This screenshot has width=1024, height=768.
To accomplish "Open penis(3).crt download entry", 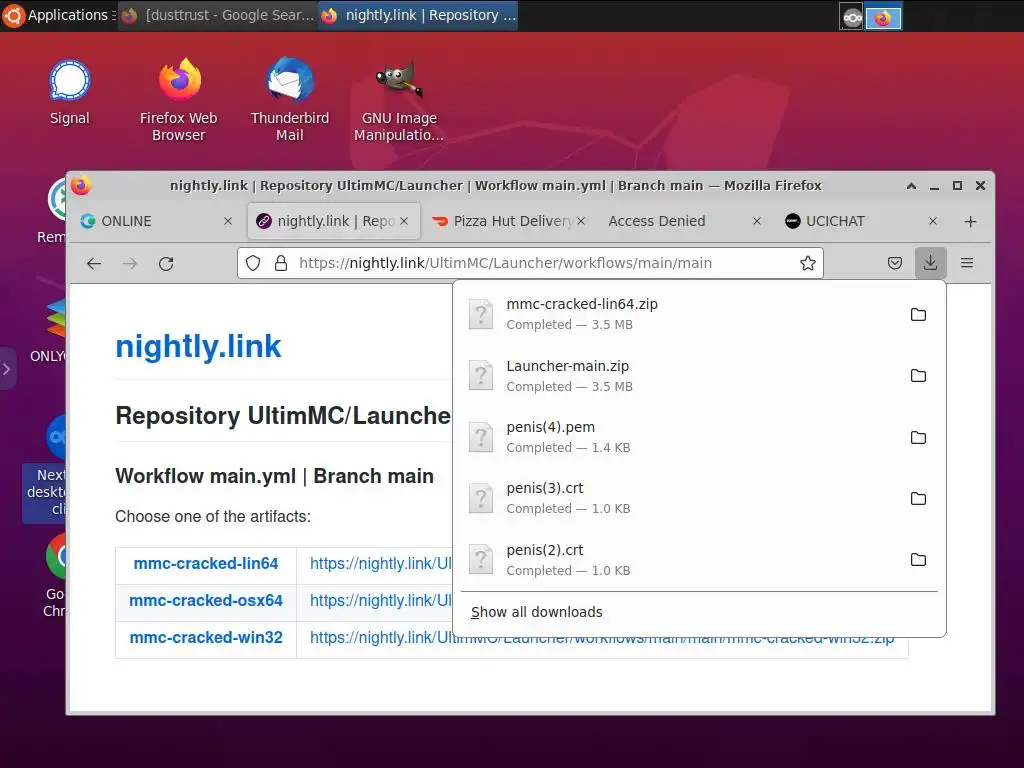I will pos(679,498).
